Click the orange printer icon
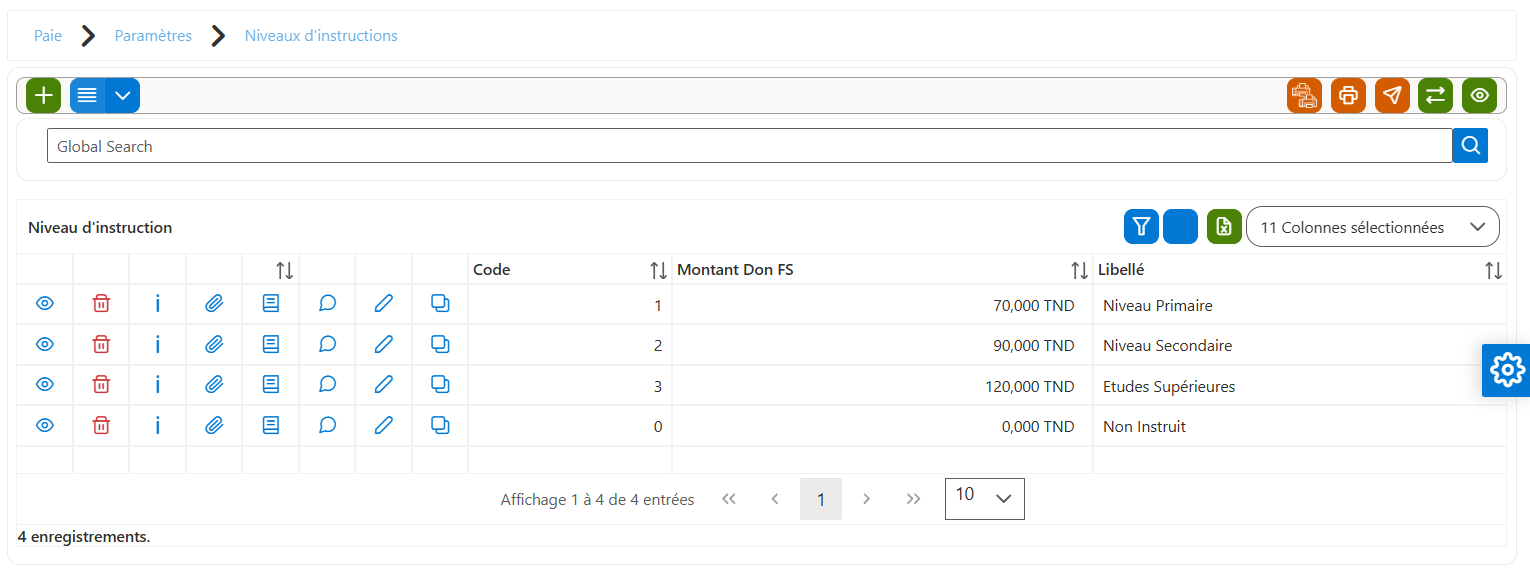The width and height of the screenshot is (1530, 583). 1348,96
